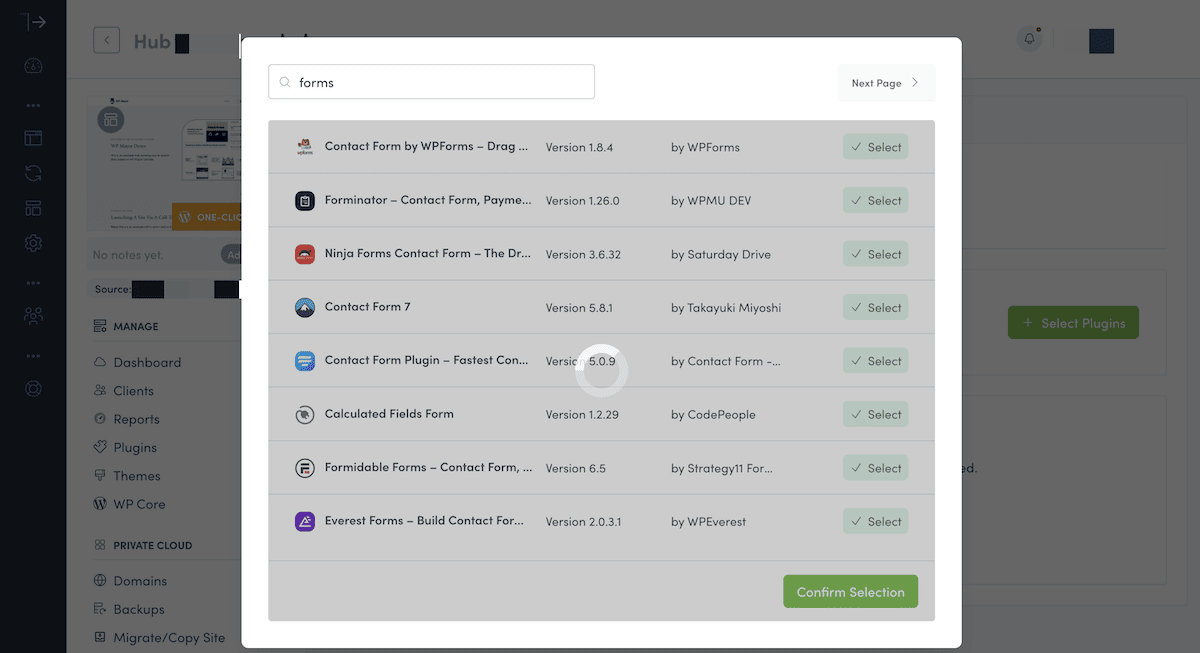1200x653 pixels.
Task: Open the notifications bell
Action: coord(1029,39)
